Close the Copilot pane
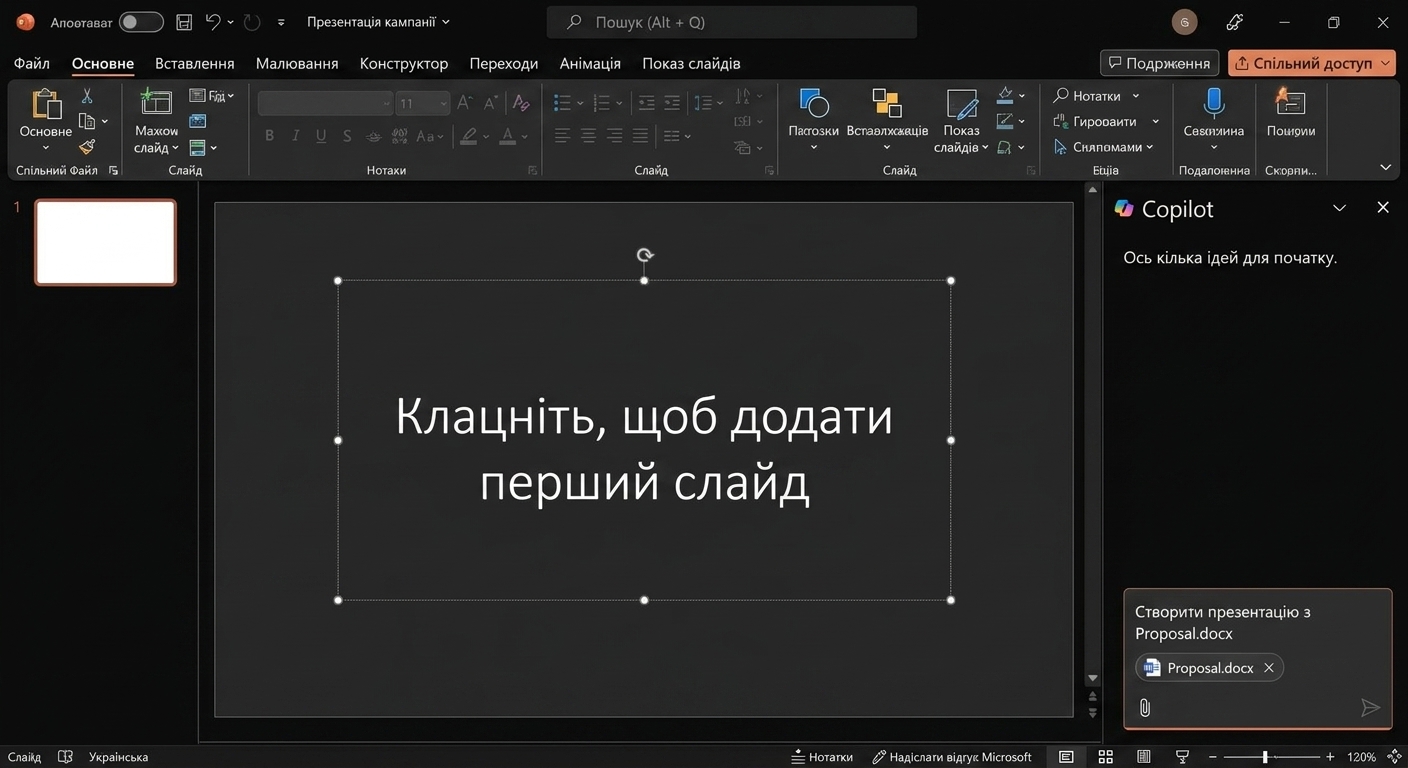The height and width of the screenshot is (768, 1408). click(1383, 207)
